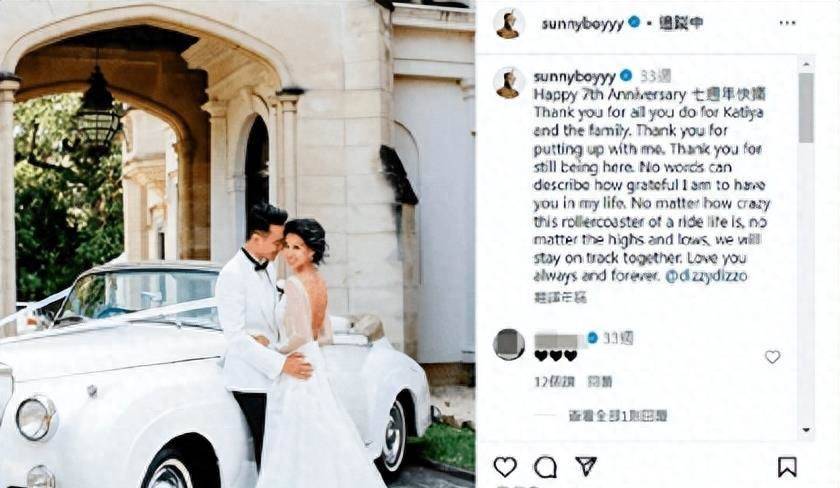Open the blurred commenter's avatar
The height and width of the screenshot is (488, 840).
pos(508,344)
